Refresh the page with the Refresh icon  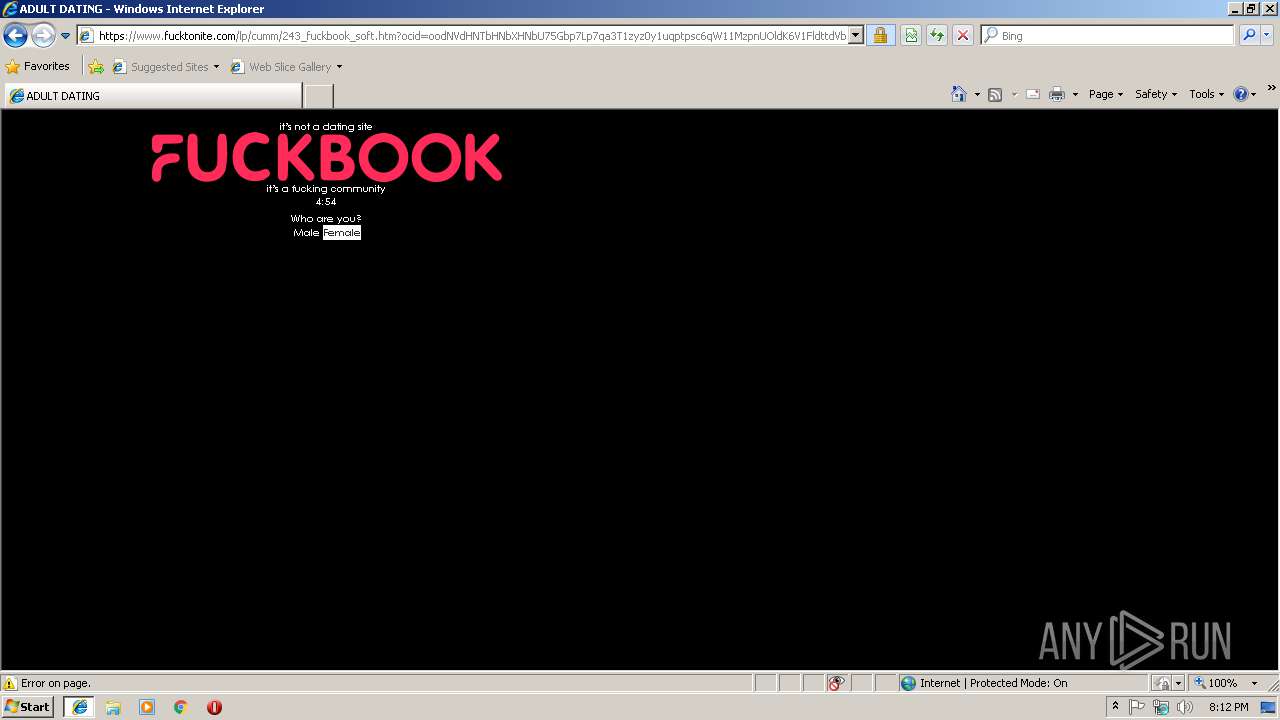(937, 36)
